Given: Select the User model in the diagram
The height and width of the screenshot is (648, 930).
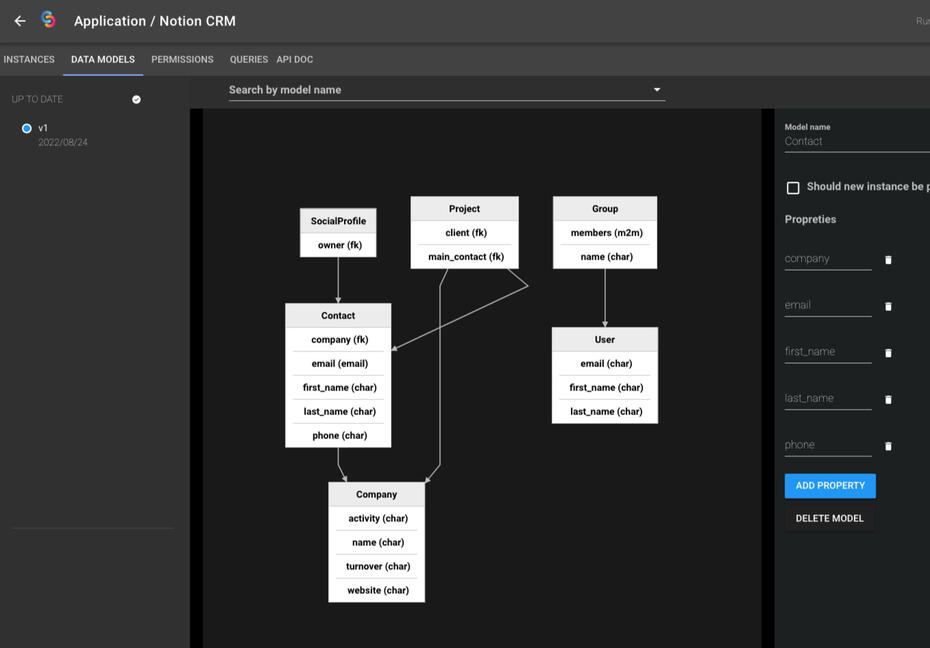Looking at the screenshot, I should click(x=604, y=339).
